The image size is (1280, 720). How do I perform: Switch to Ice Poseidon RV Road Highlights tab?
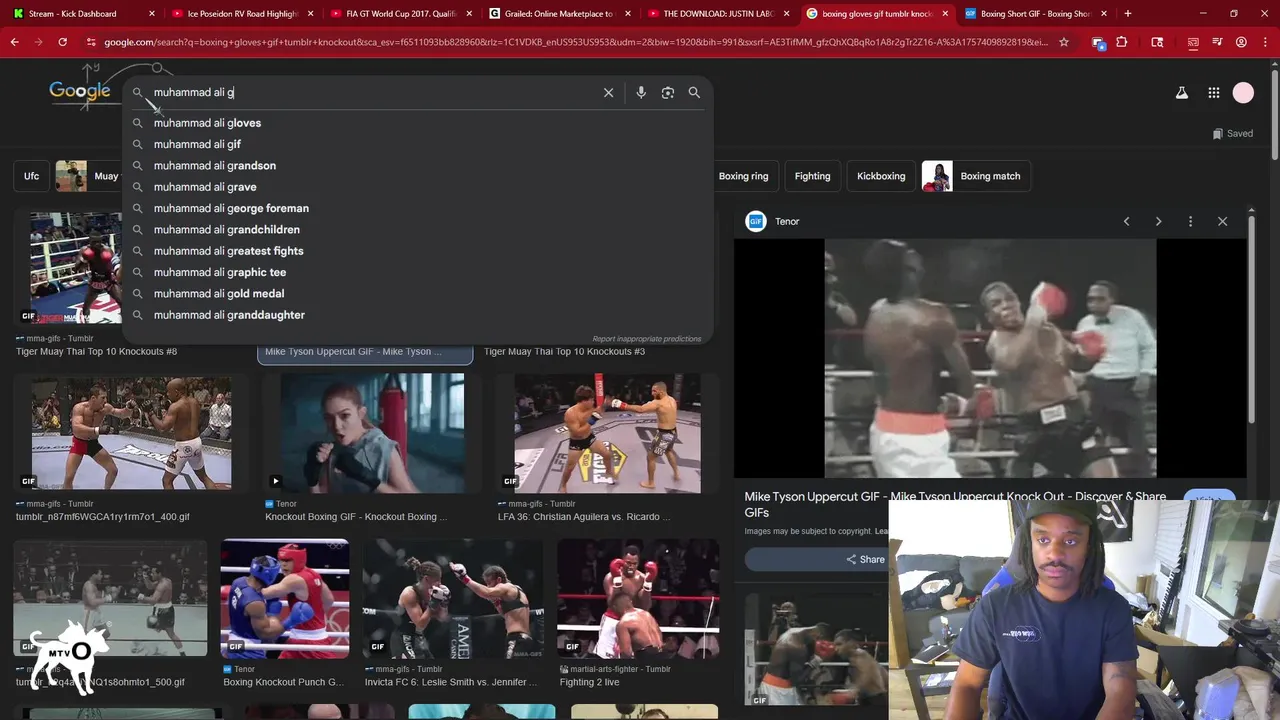click(244, 14)
